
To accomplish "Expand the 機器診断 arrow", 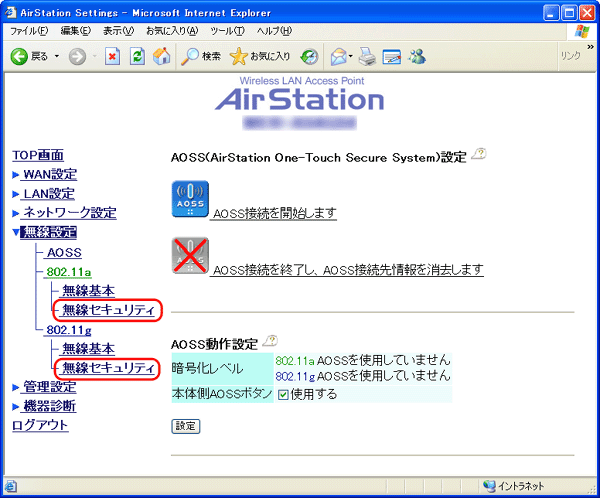I will tap(15, 407).
